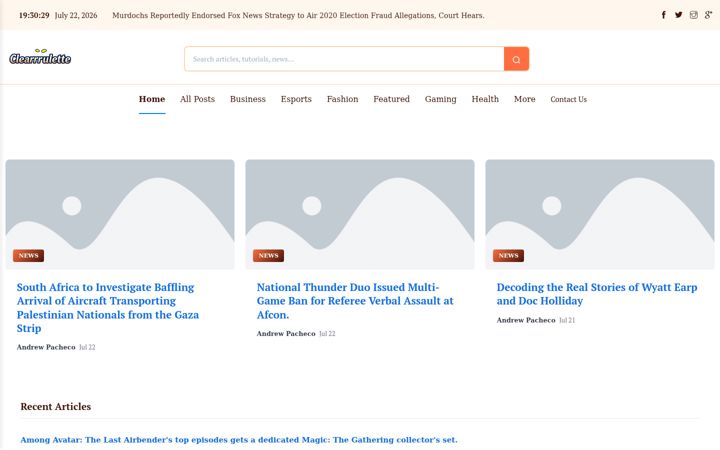
Task: Read the Murdochs Fox News ticker headline
Action: [298, 15]
